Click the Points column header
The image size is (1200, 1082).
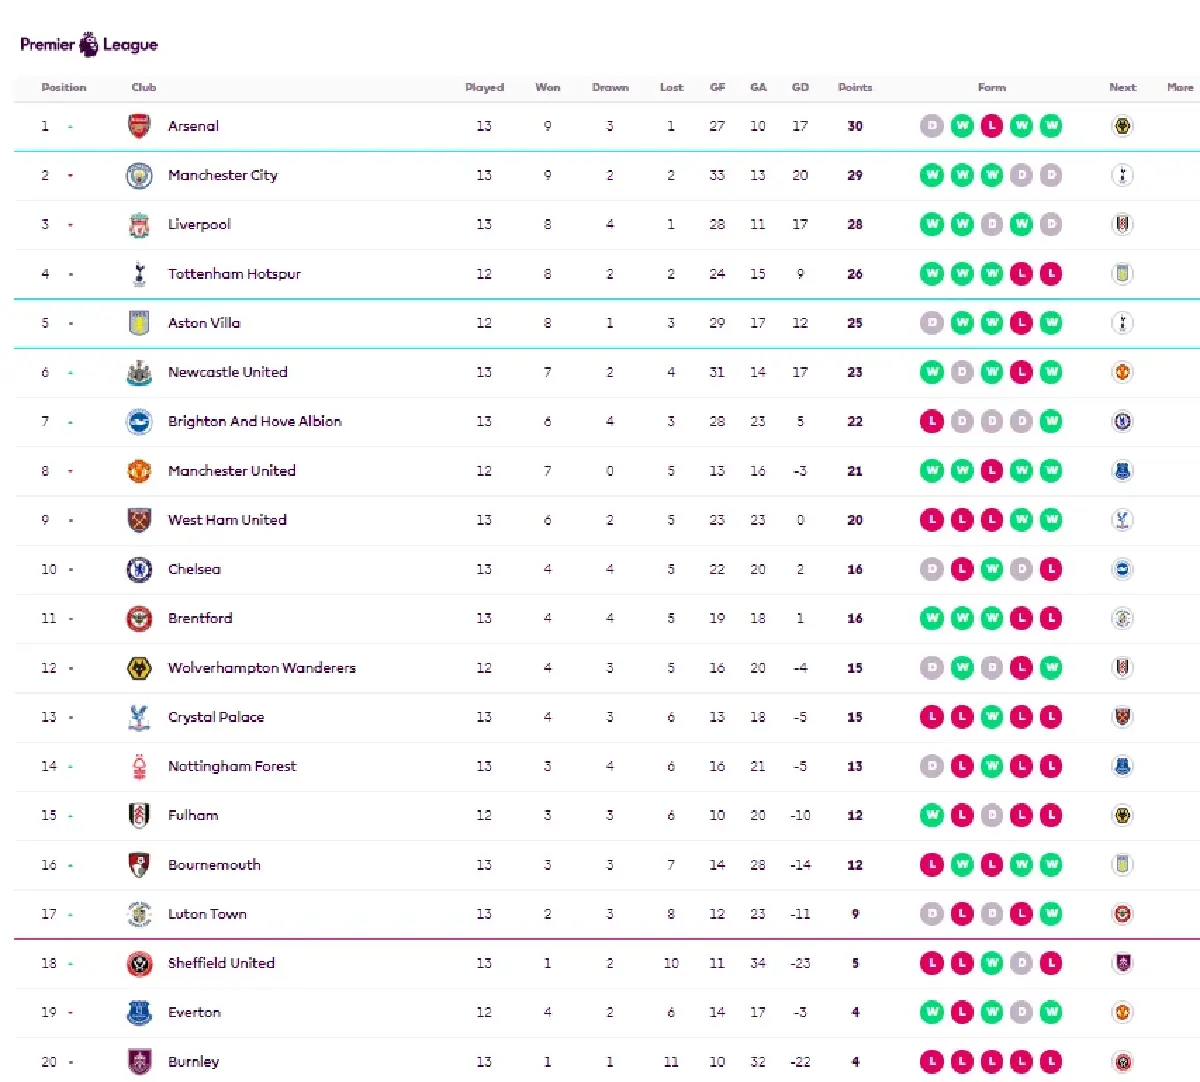pos(855,87)
